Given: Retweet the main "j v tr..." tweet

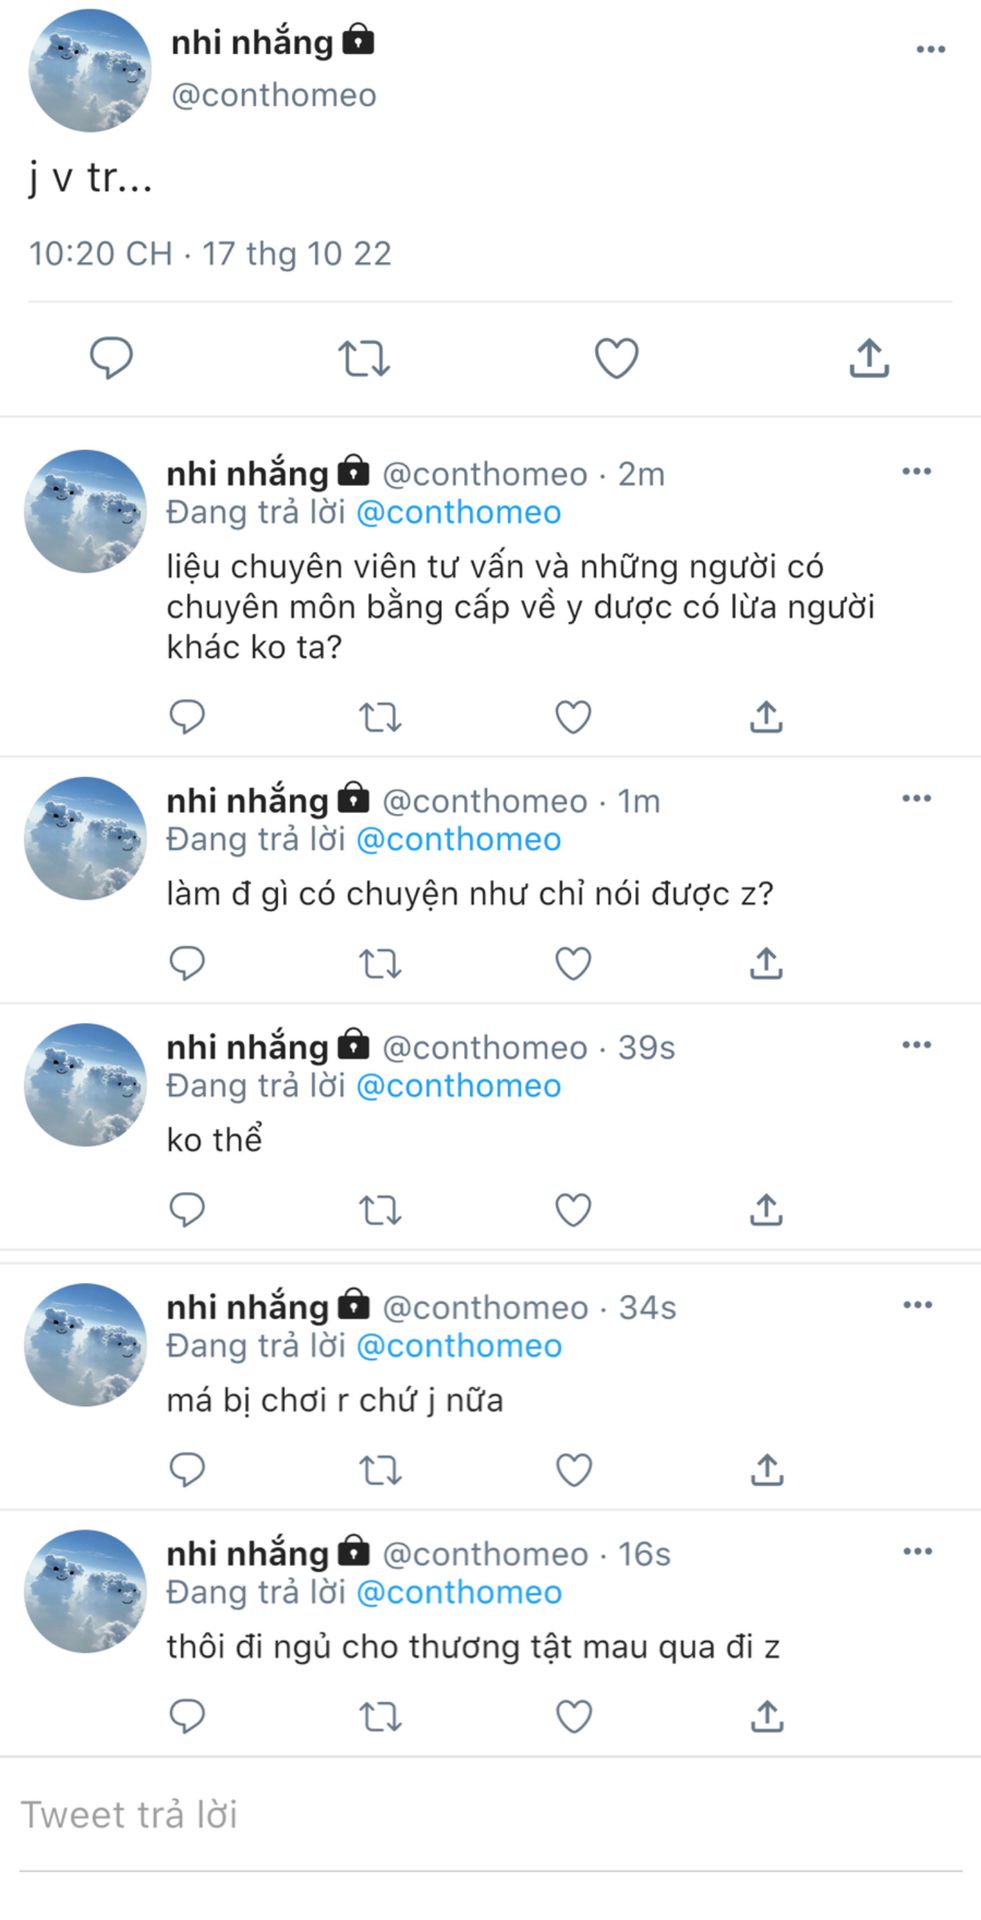Looking at the screenshot, I should tap(363, 358).
